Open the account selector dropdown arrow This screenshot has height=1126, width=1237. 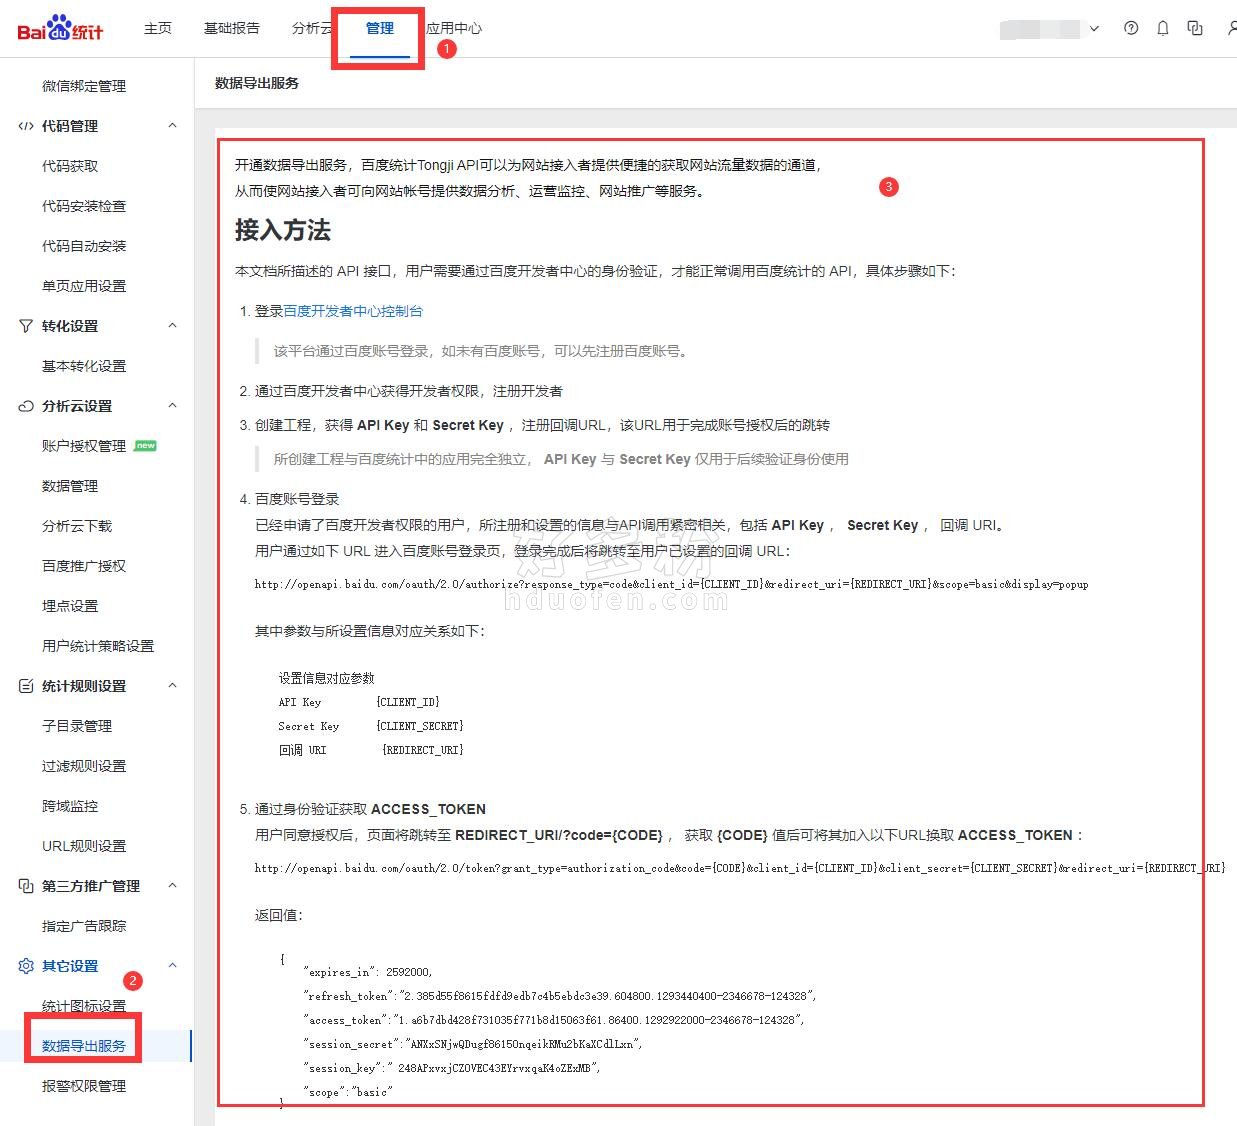click(x=1094, y=29)
